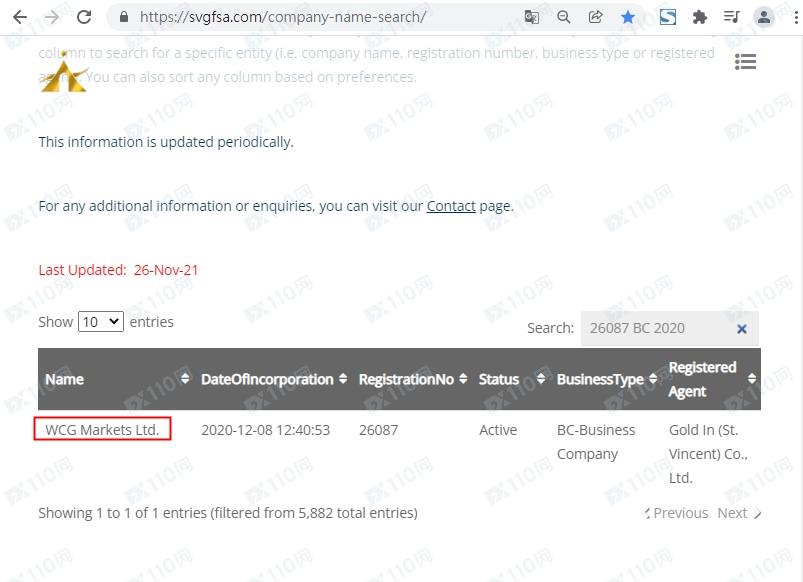Viewport: 803px width, 582px height.
Task: Go to Next results page
Action: pos(739,513)
